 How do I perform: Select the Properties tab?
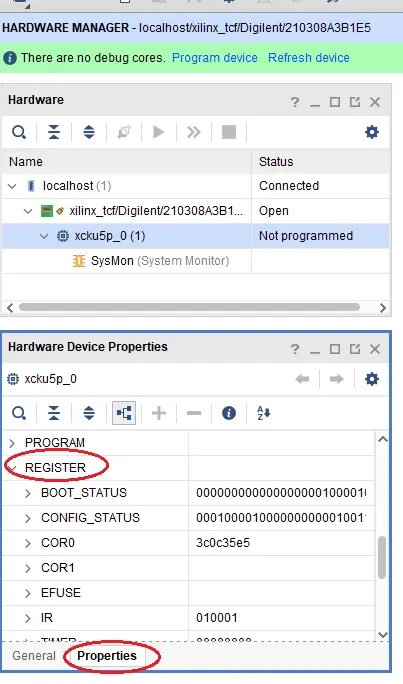107,656
